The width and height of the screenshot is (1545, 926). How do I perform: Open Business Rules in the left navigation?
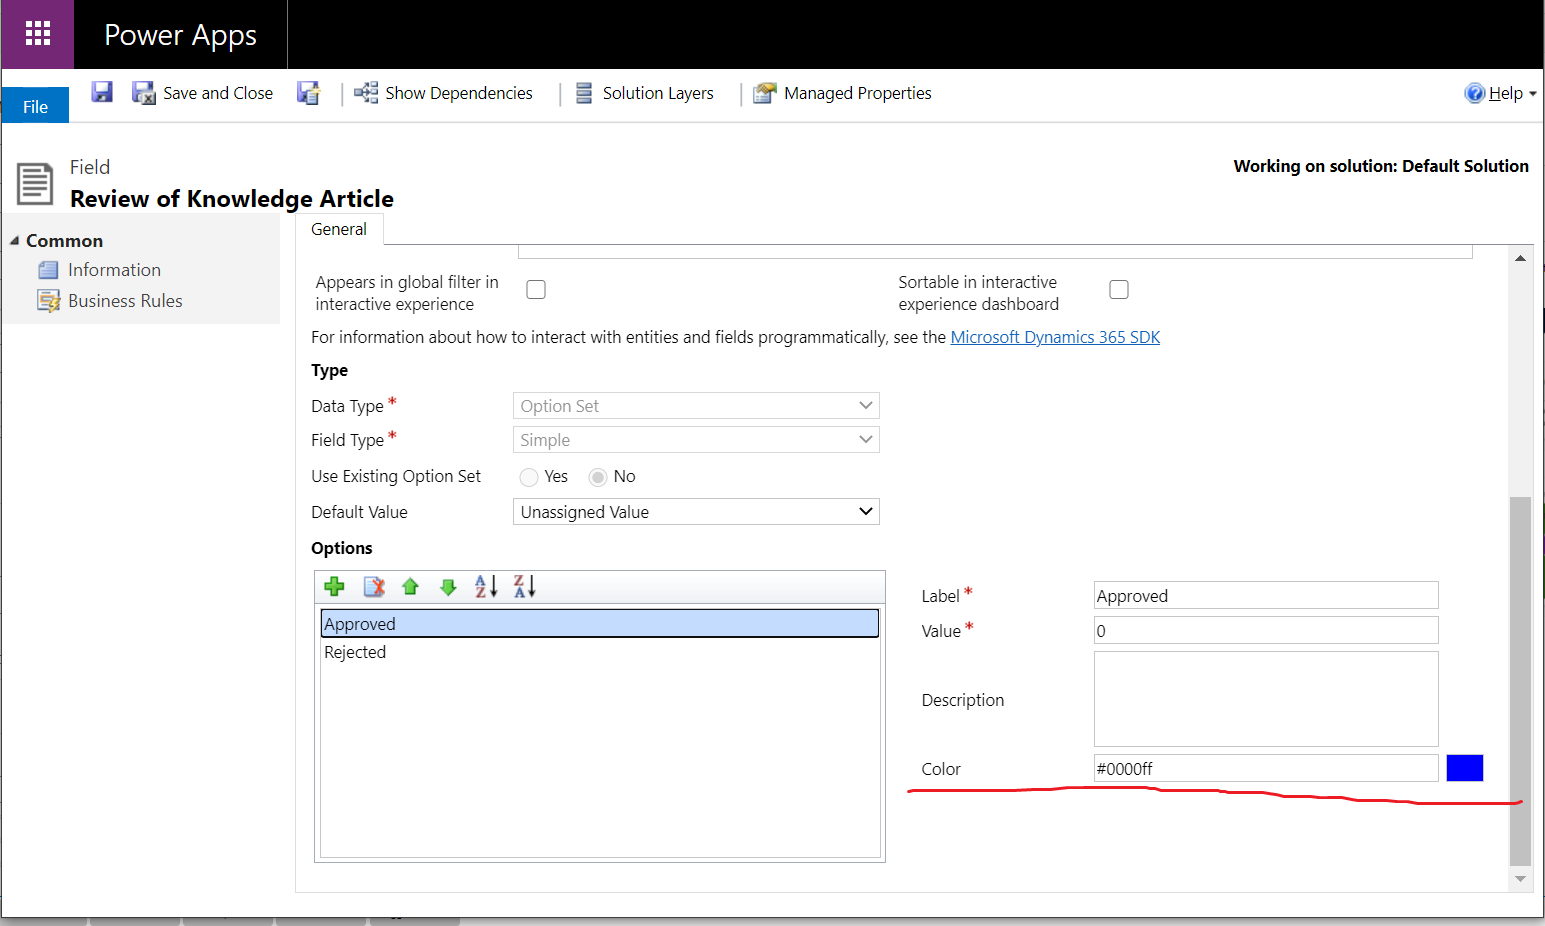pos(125,301)
